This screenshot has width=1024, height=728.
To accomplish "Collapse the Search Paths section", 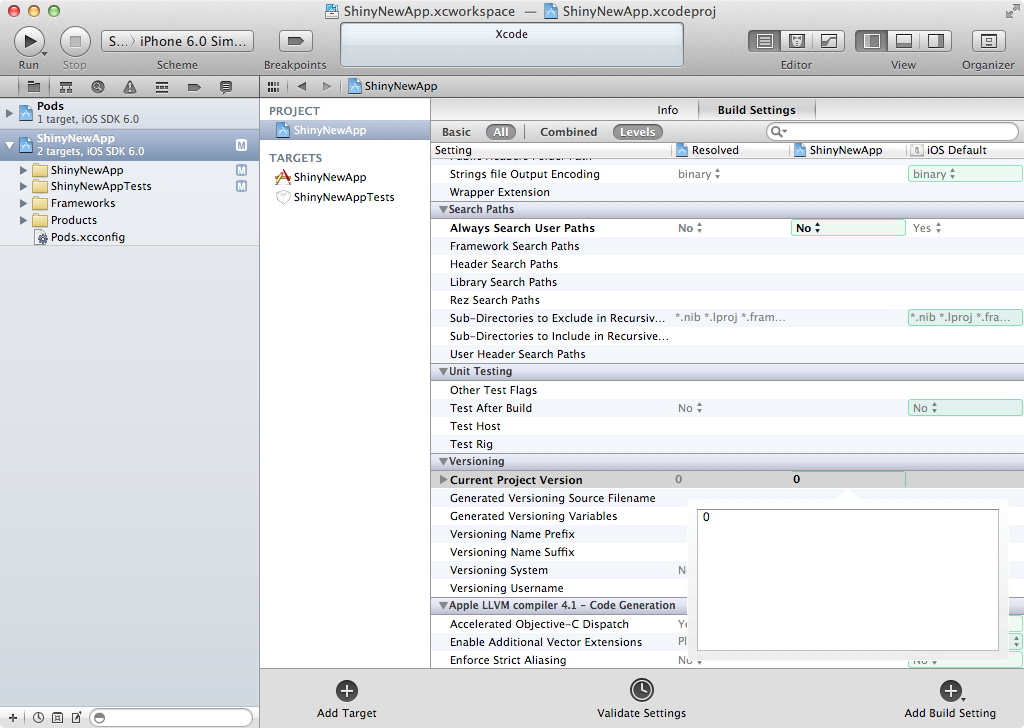I will [443, 210].
